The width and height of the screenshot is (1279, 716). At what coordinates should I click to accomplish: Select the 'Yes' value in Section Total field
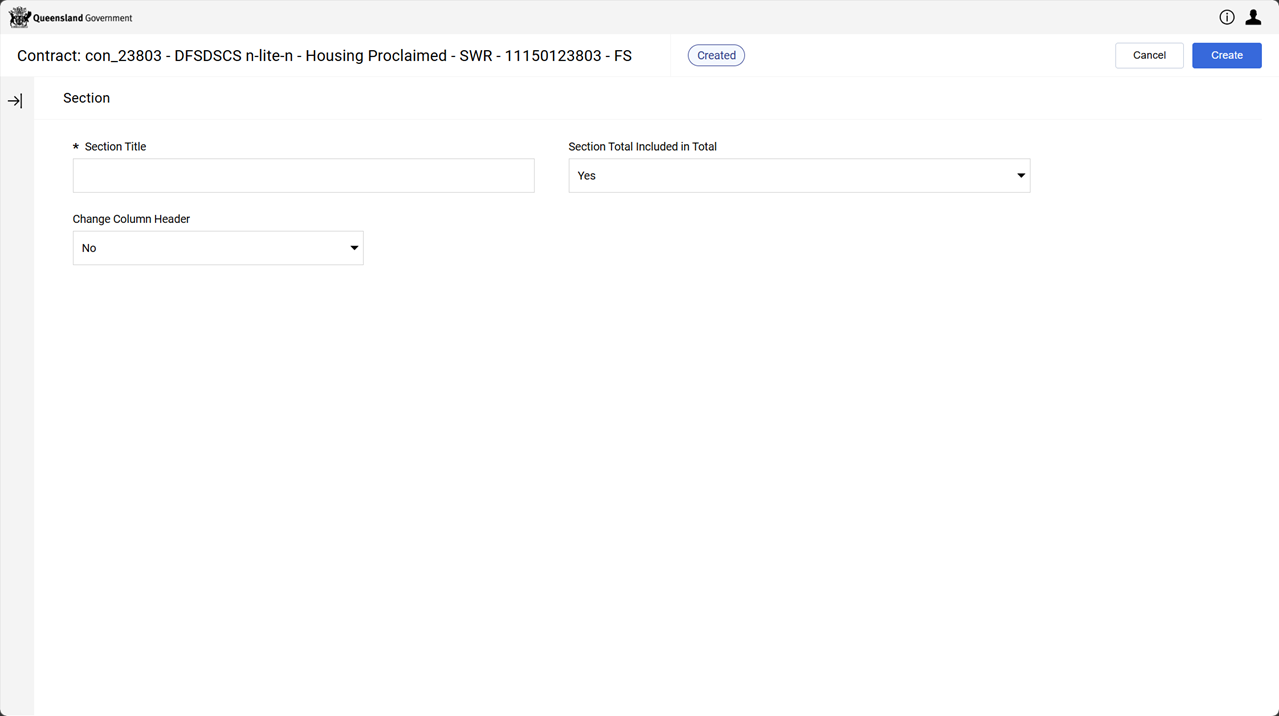[587, 176]
